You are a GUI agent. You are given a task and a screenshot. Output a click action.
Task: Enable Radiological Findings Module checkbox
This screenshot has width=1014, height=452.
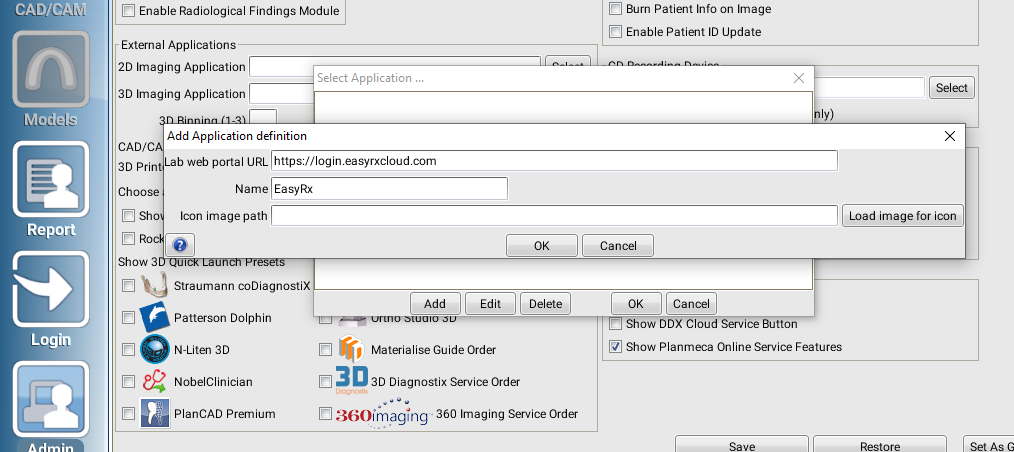pyautogui.click(x=129, y=10)
